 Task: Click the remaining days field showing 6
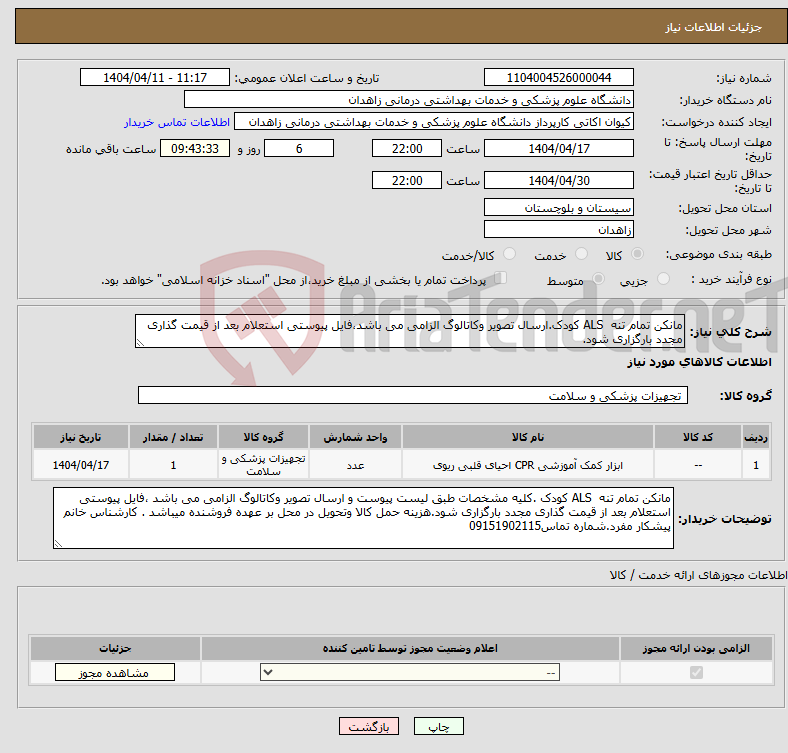299,149
